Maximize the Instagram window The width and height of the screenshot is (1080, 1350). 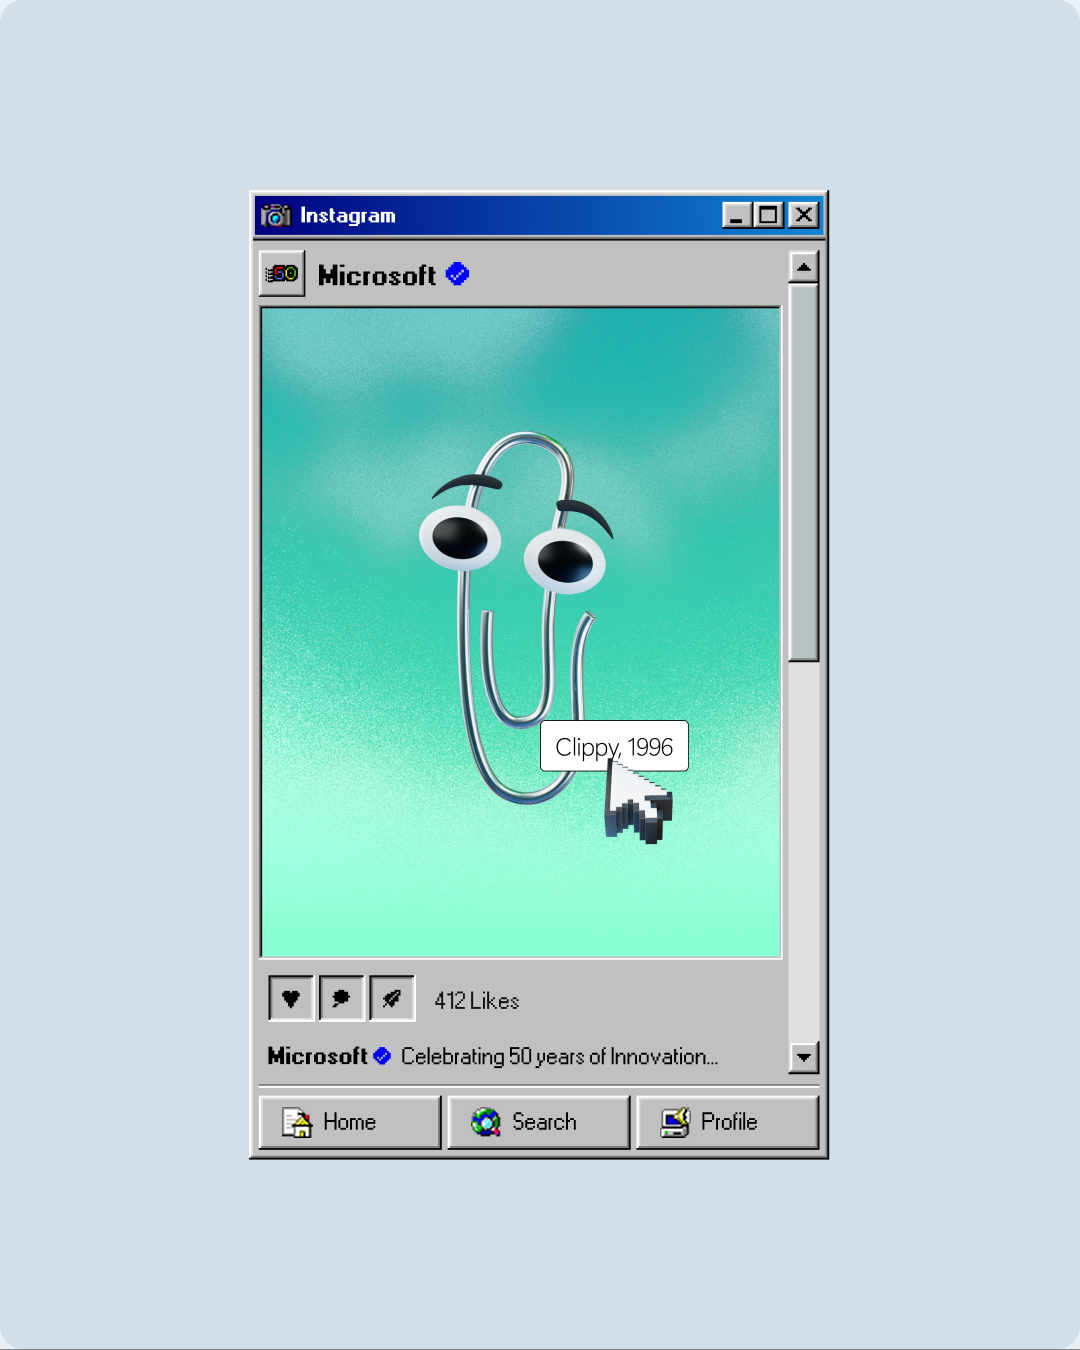click(x=768, y=215)
